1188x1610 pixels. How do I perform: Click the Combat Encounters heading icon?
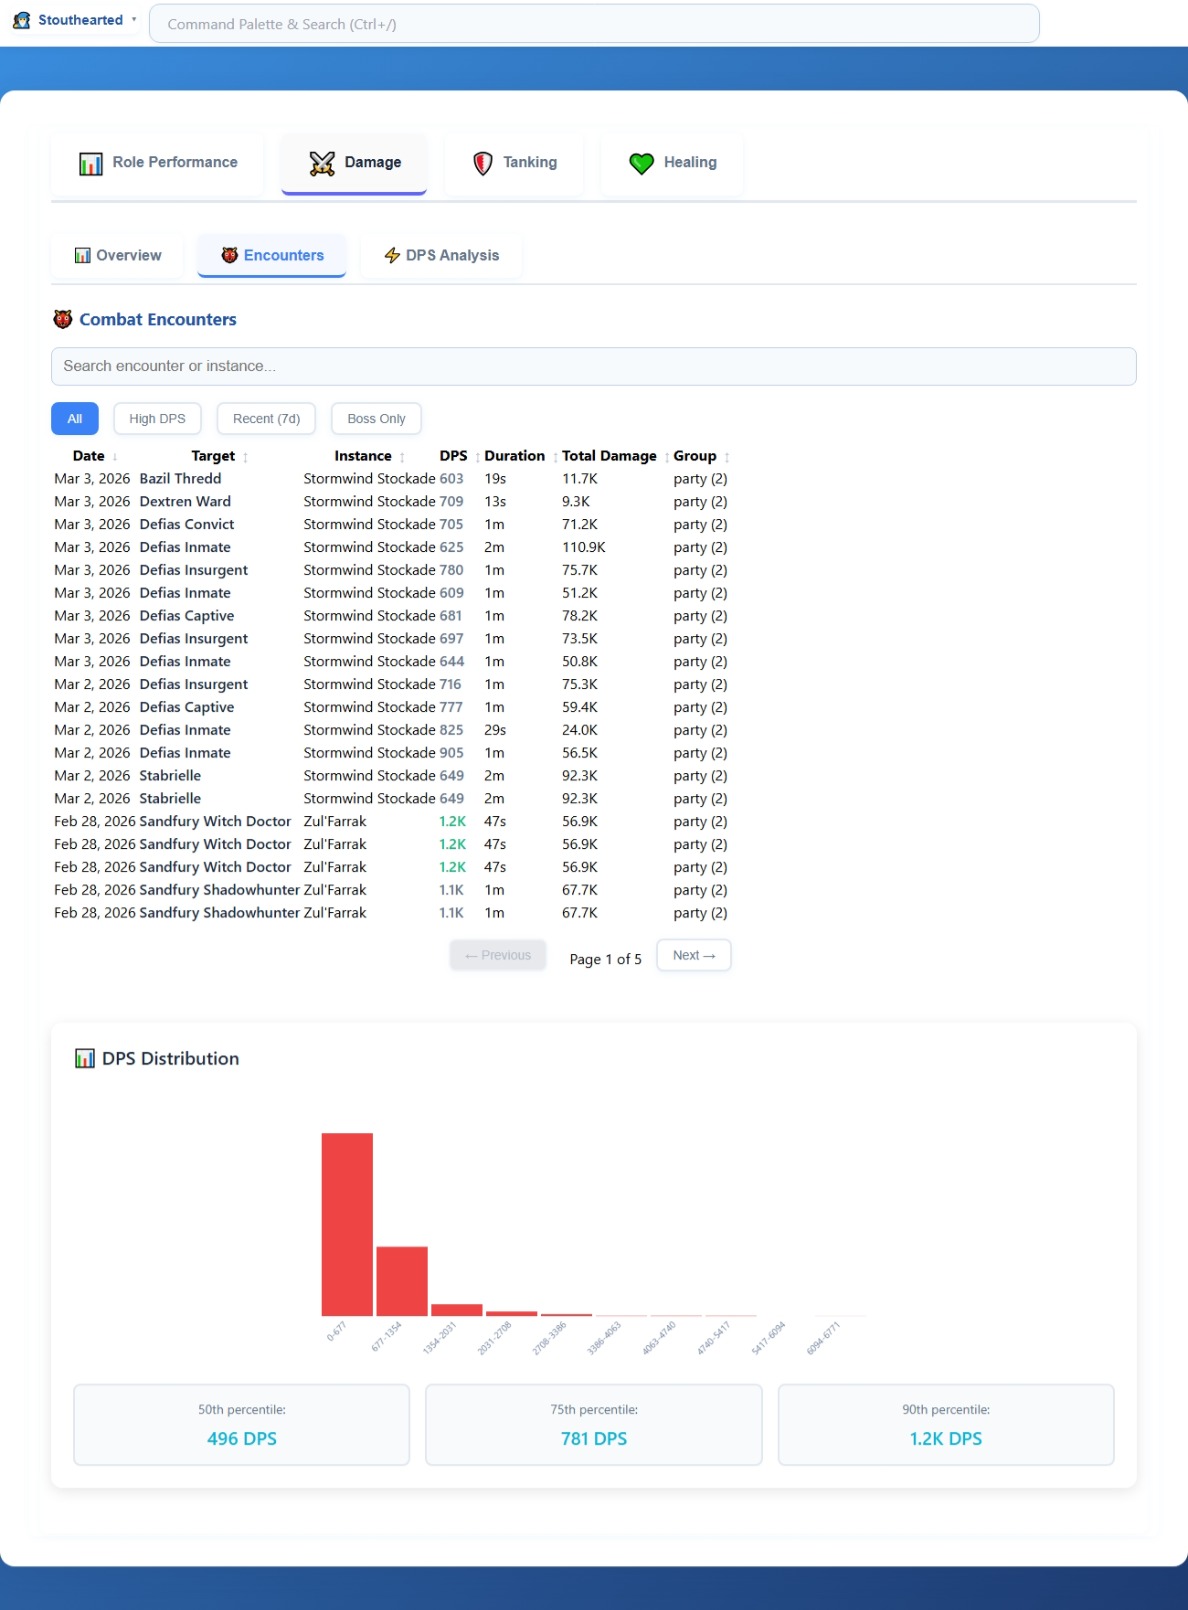(x=63, y=319)
